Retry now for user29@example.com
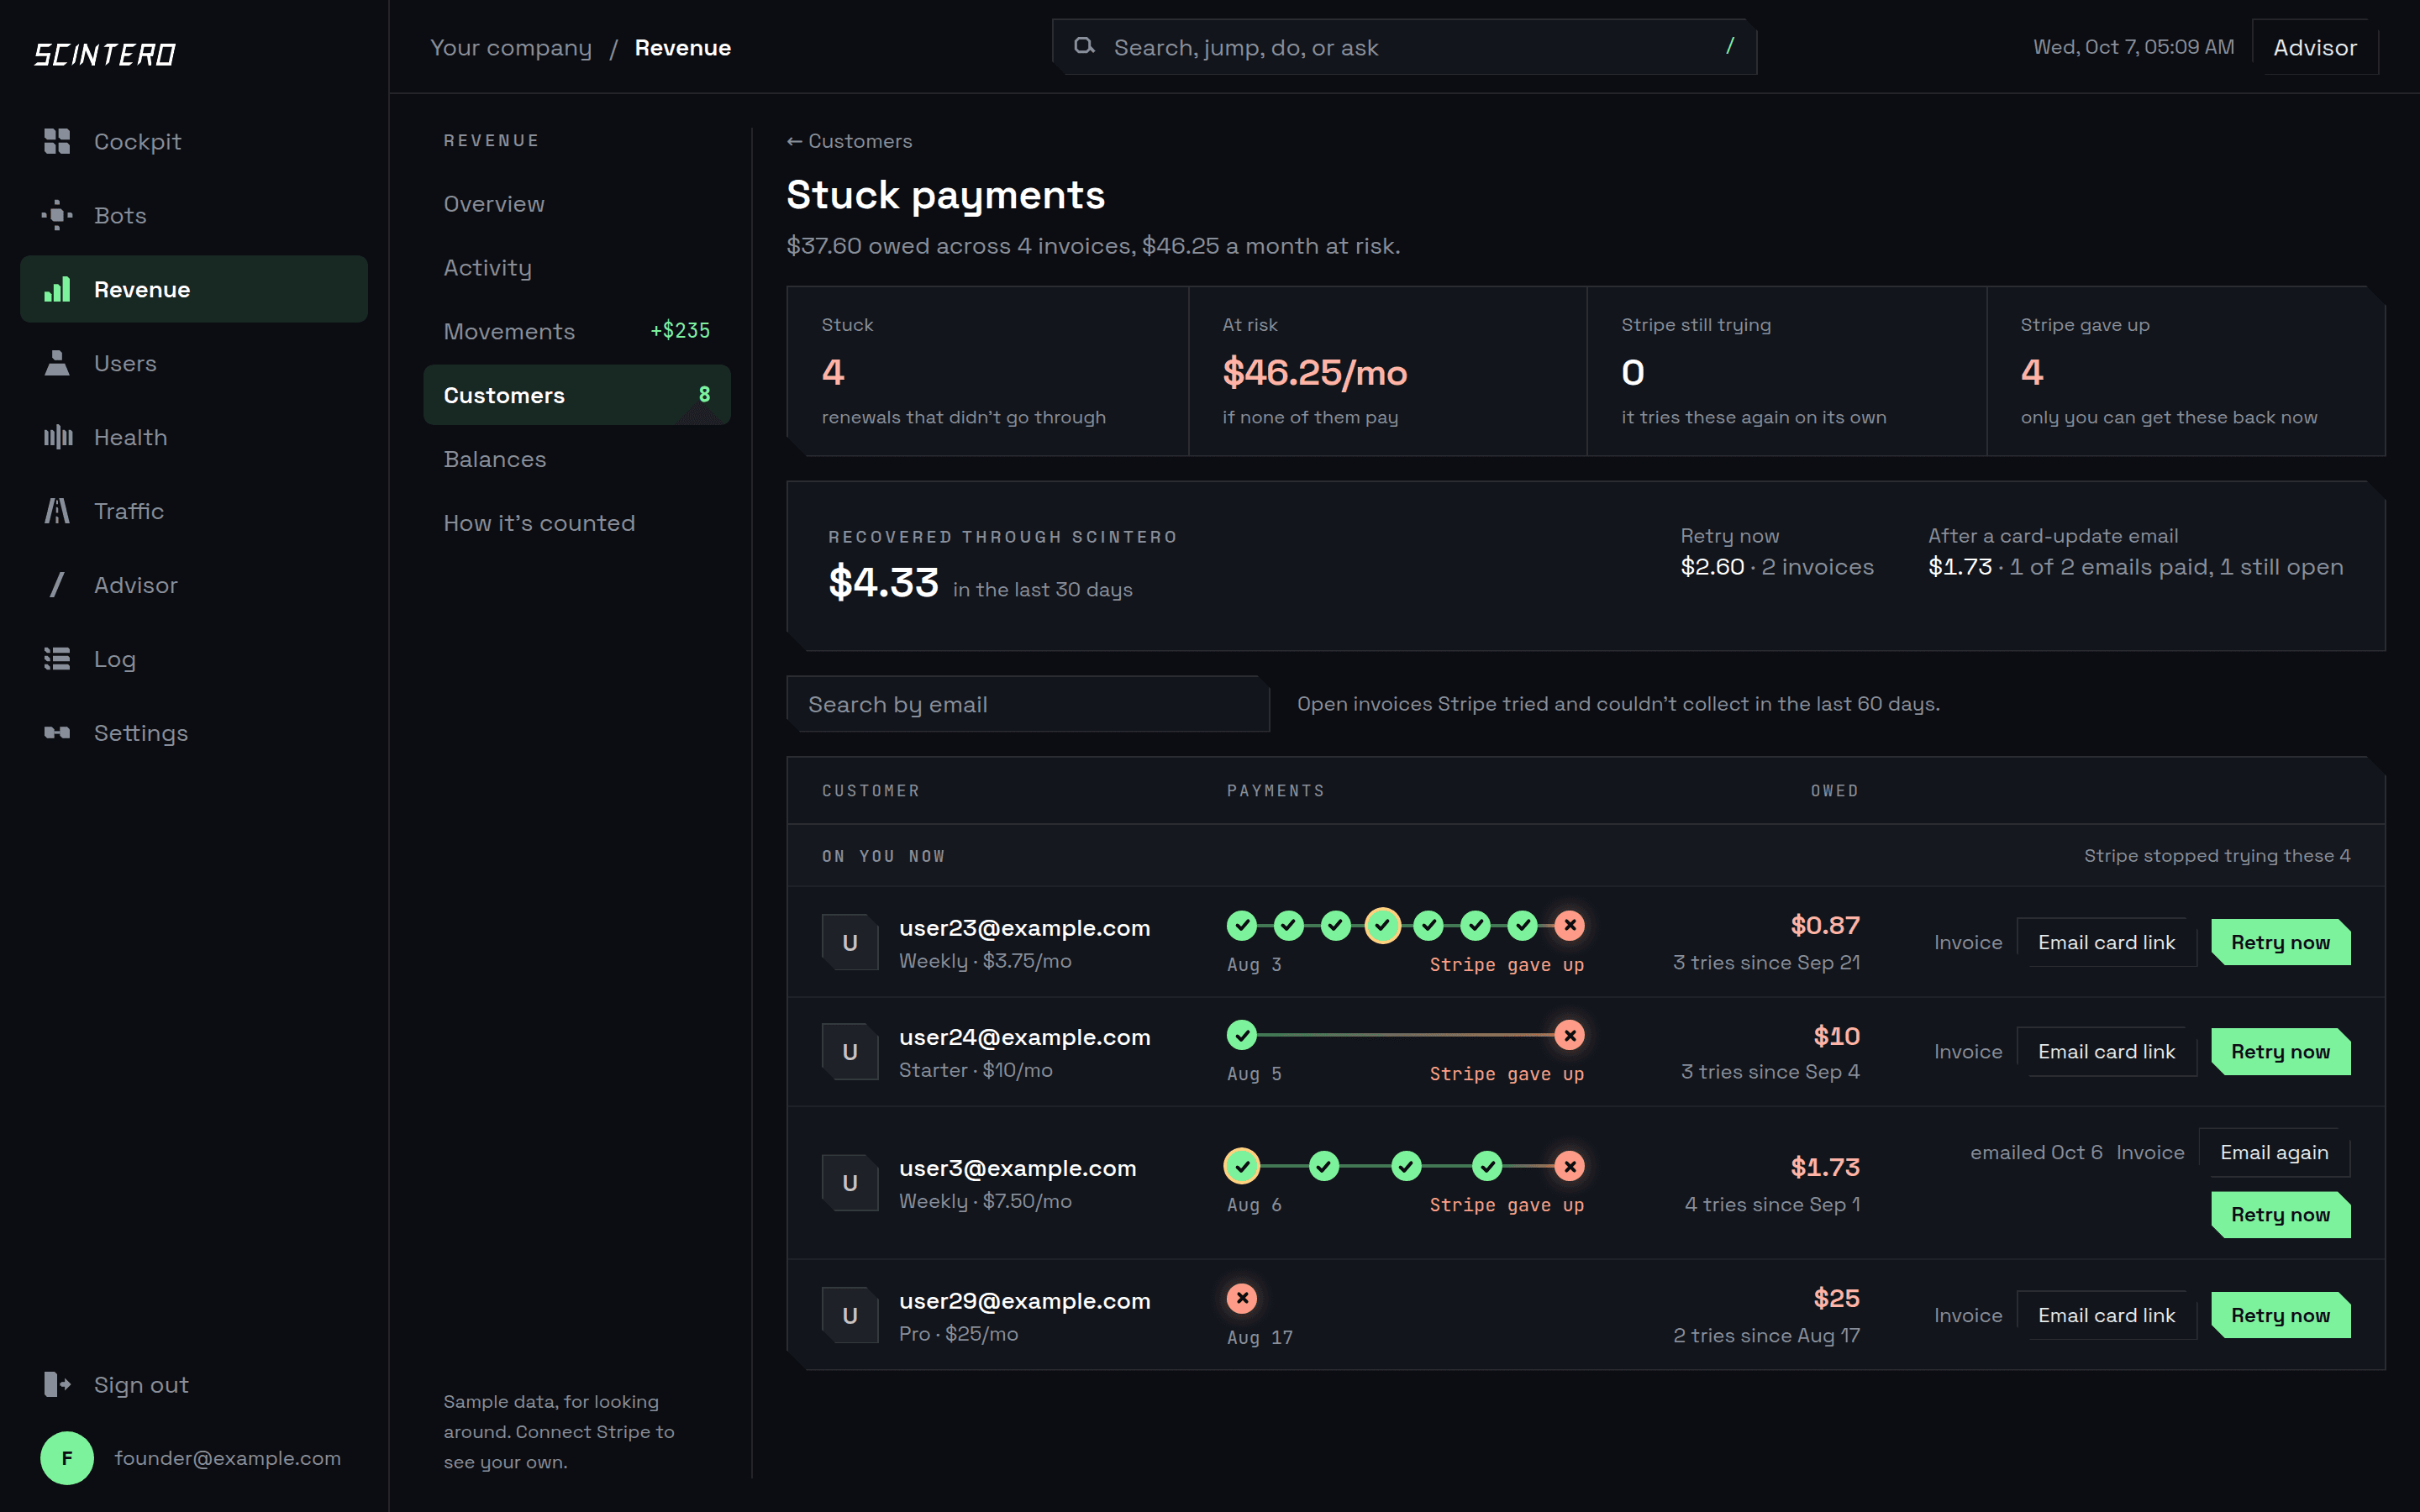This screenshot has width=2420, height=1512. click(x=2280, y=1315)
